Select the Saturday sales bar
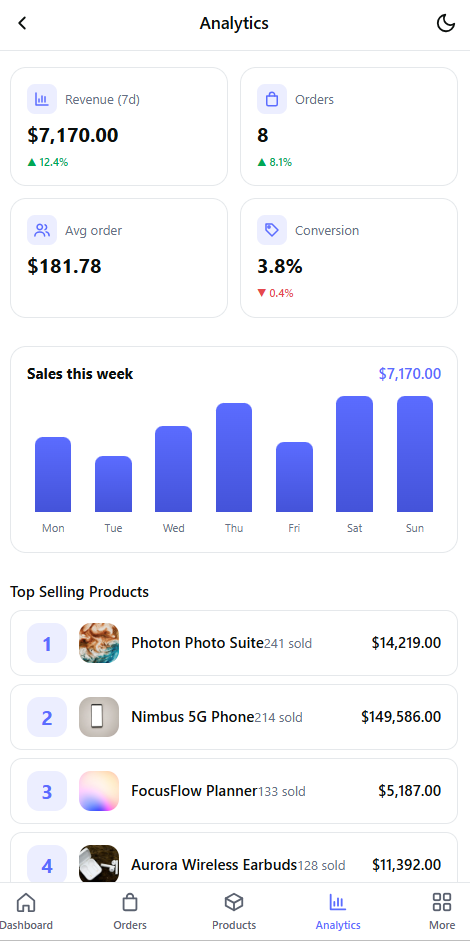470x941 pixels. tap(354, 454)
